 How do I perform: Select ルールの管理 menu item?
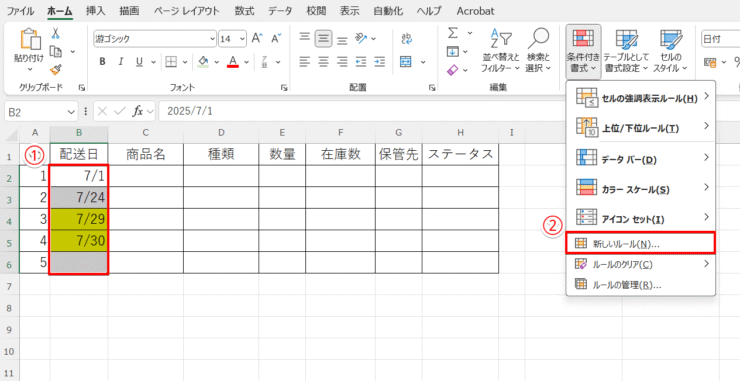coord(640,285)
